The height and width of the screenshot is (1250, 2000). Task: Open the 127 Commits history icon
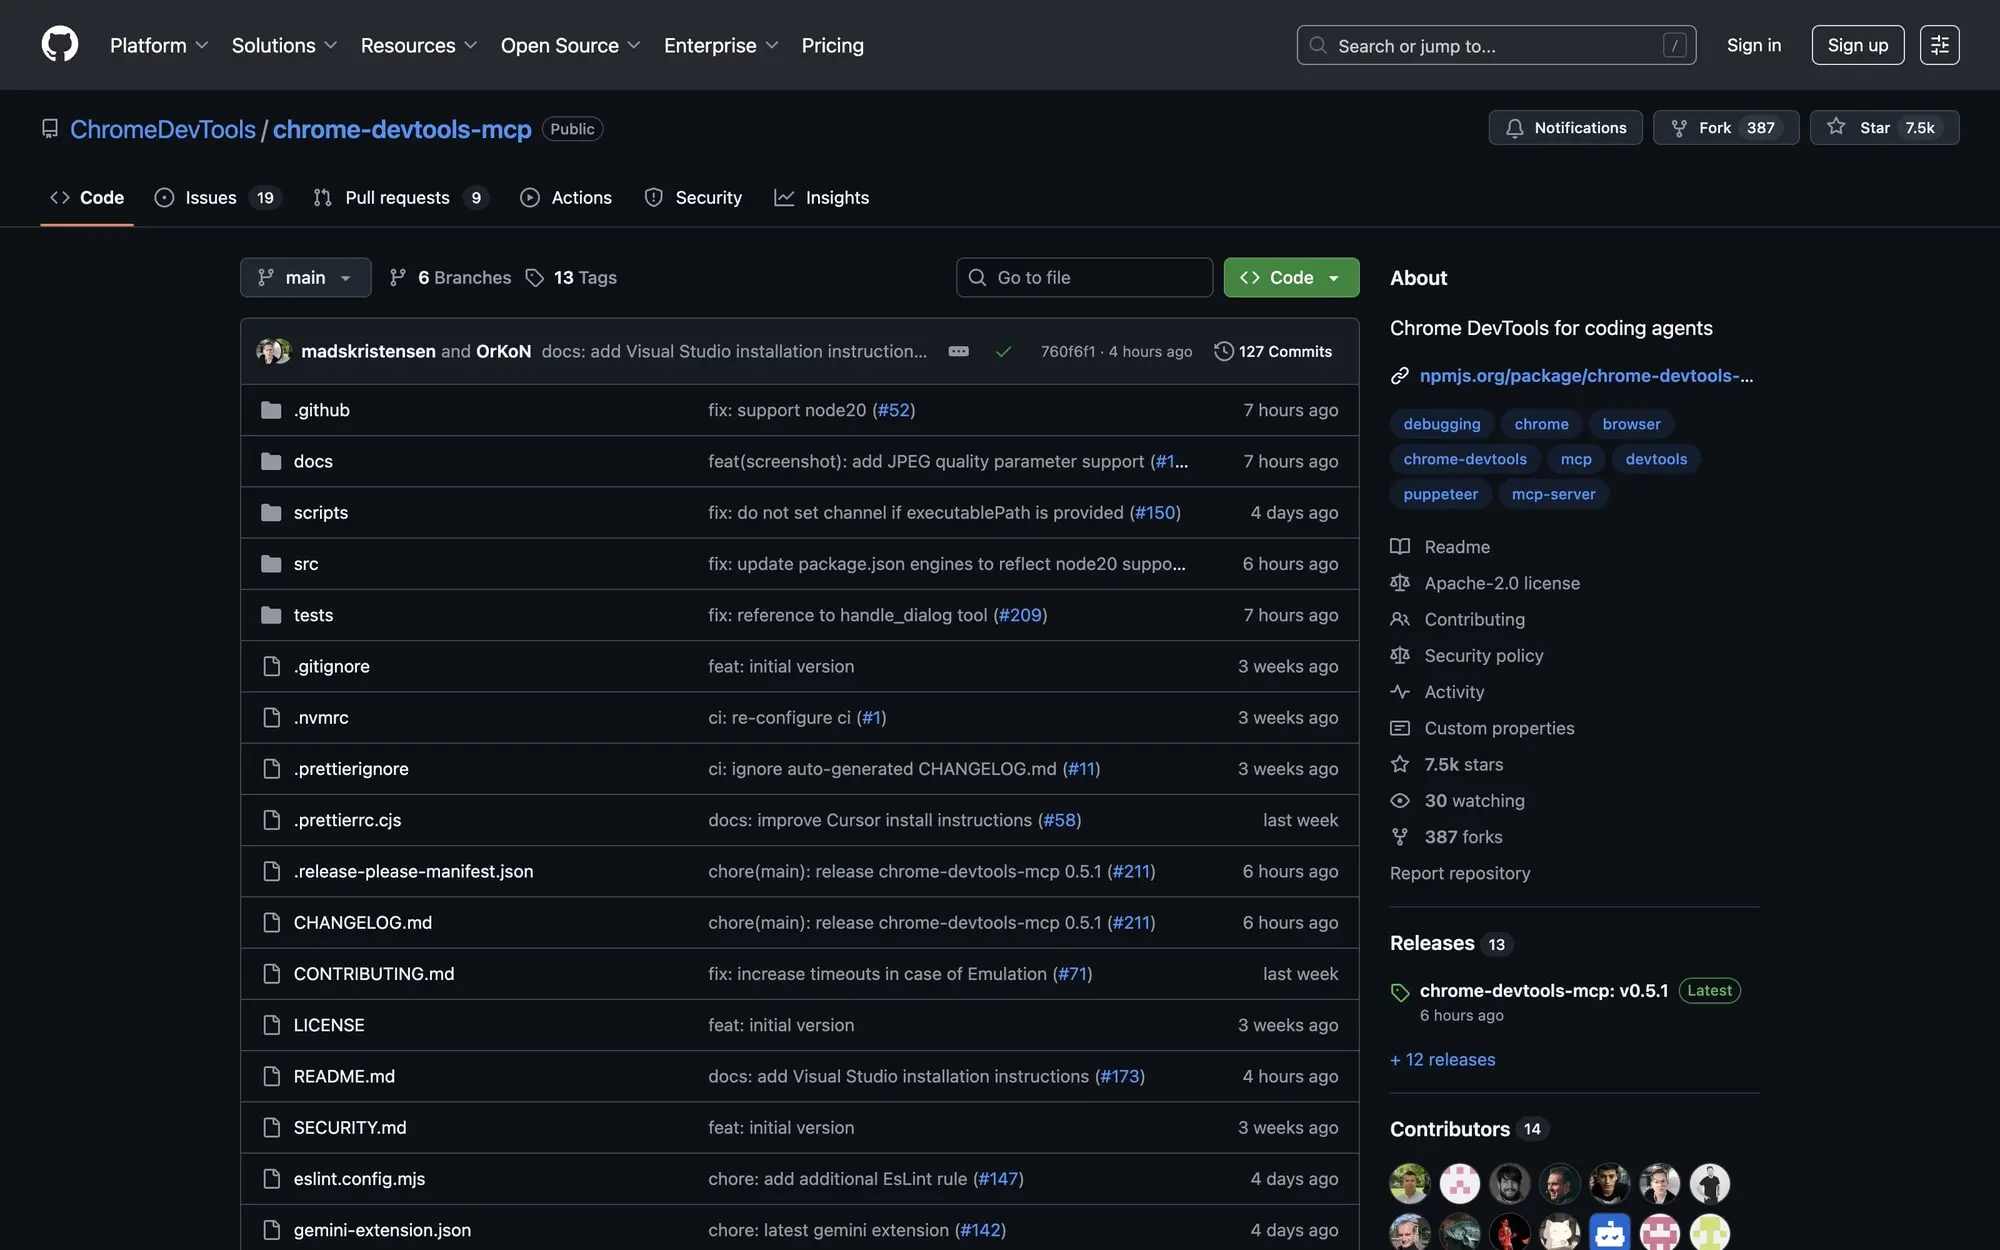[1223, 351]
